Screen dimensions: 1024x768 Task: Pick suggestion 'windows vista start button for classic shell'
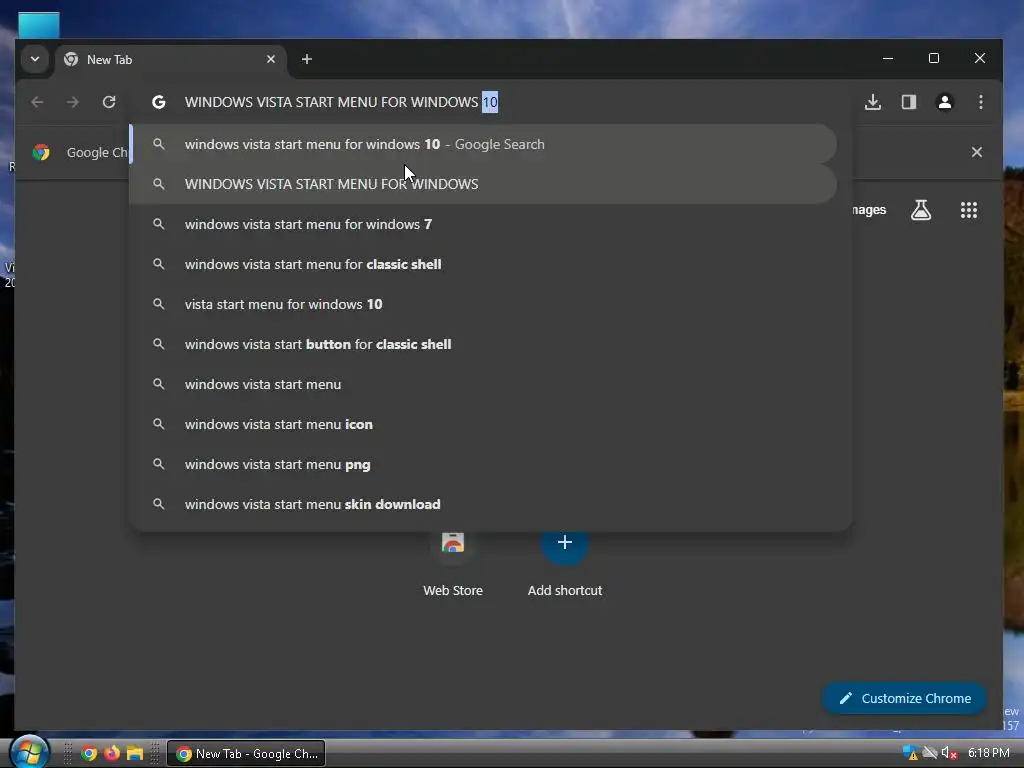pos(483,344)
